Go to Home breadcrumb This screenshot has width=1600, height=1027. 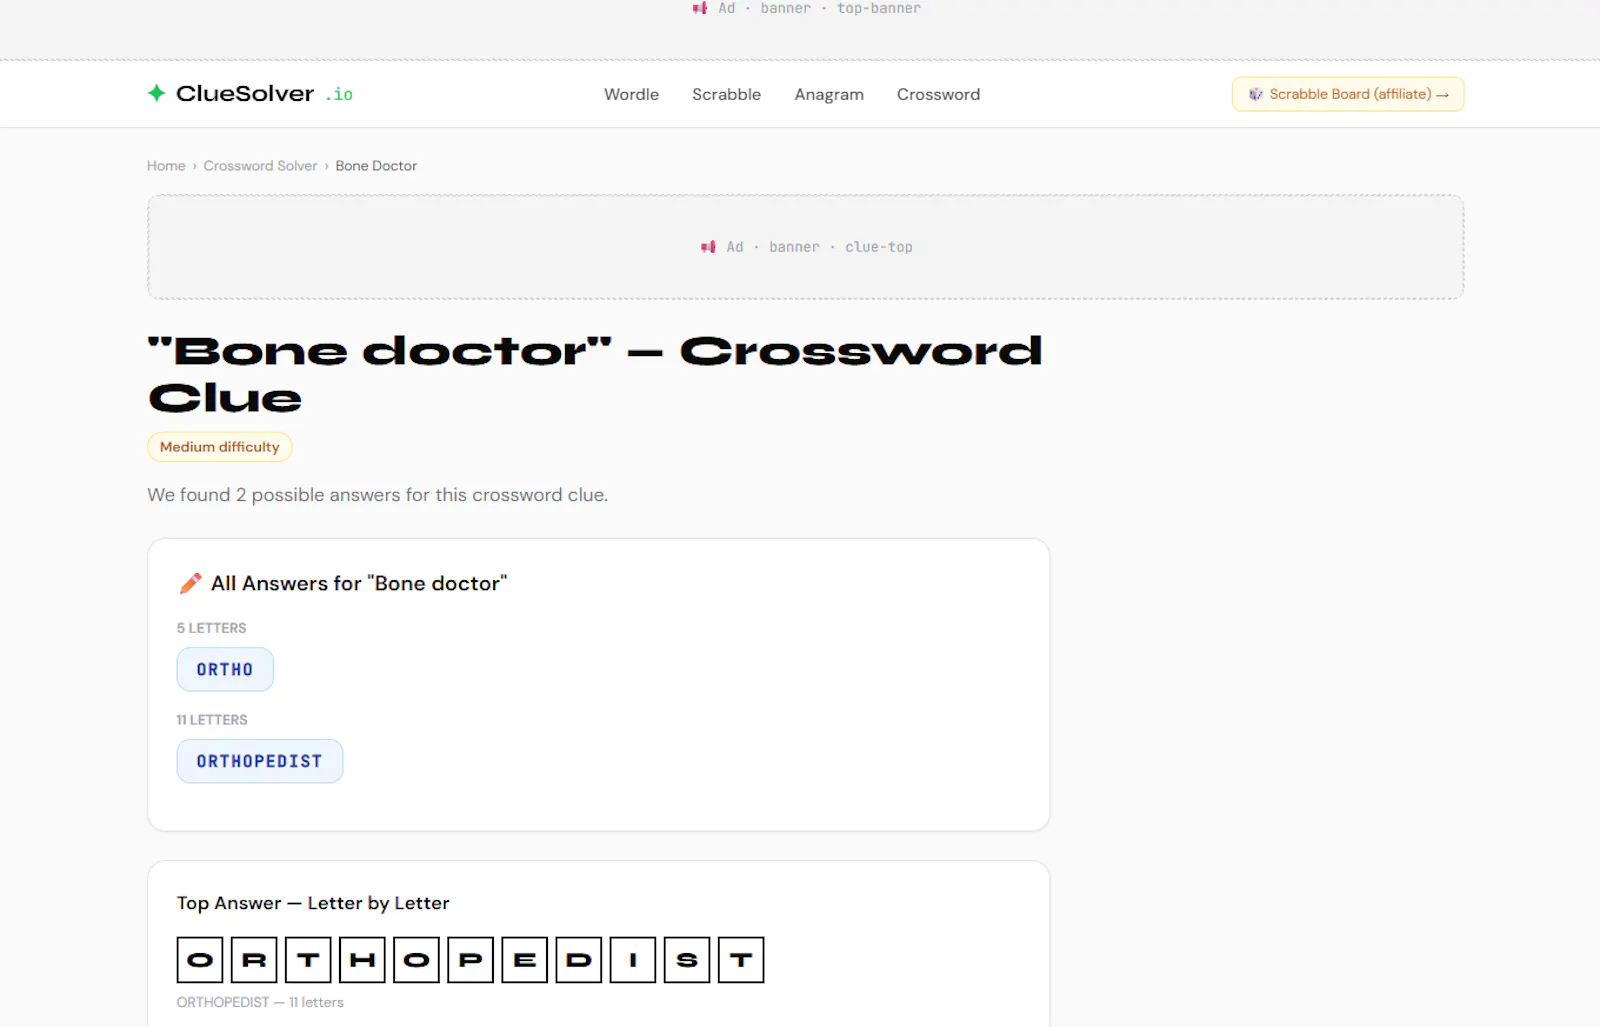click(x=166, y=166)
